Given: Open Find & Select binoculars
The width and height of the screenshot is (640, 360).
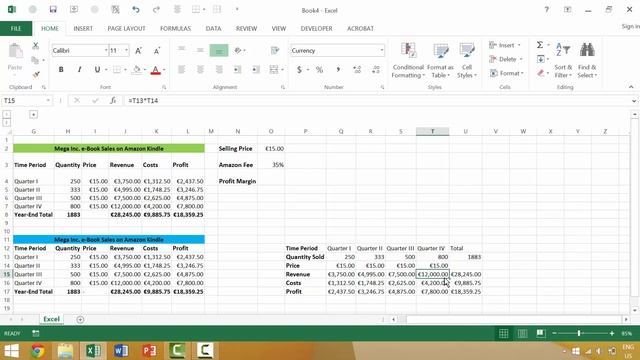Looking at the screenshot, I should pos(587,60).
